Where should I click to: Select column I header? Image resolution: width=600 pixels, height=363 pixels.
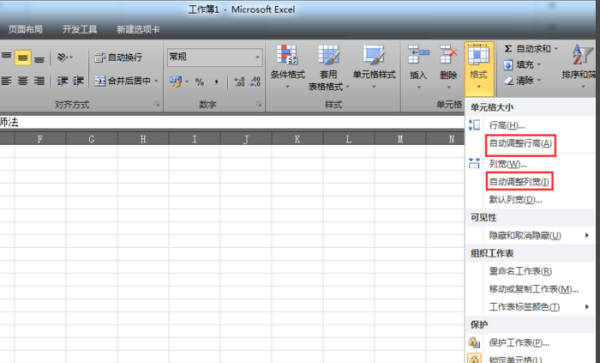(x=194, y=139)
